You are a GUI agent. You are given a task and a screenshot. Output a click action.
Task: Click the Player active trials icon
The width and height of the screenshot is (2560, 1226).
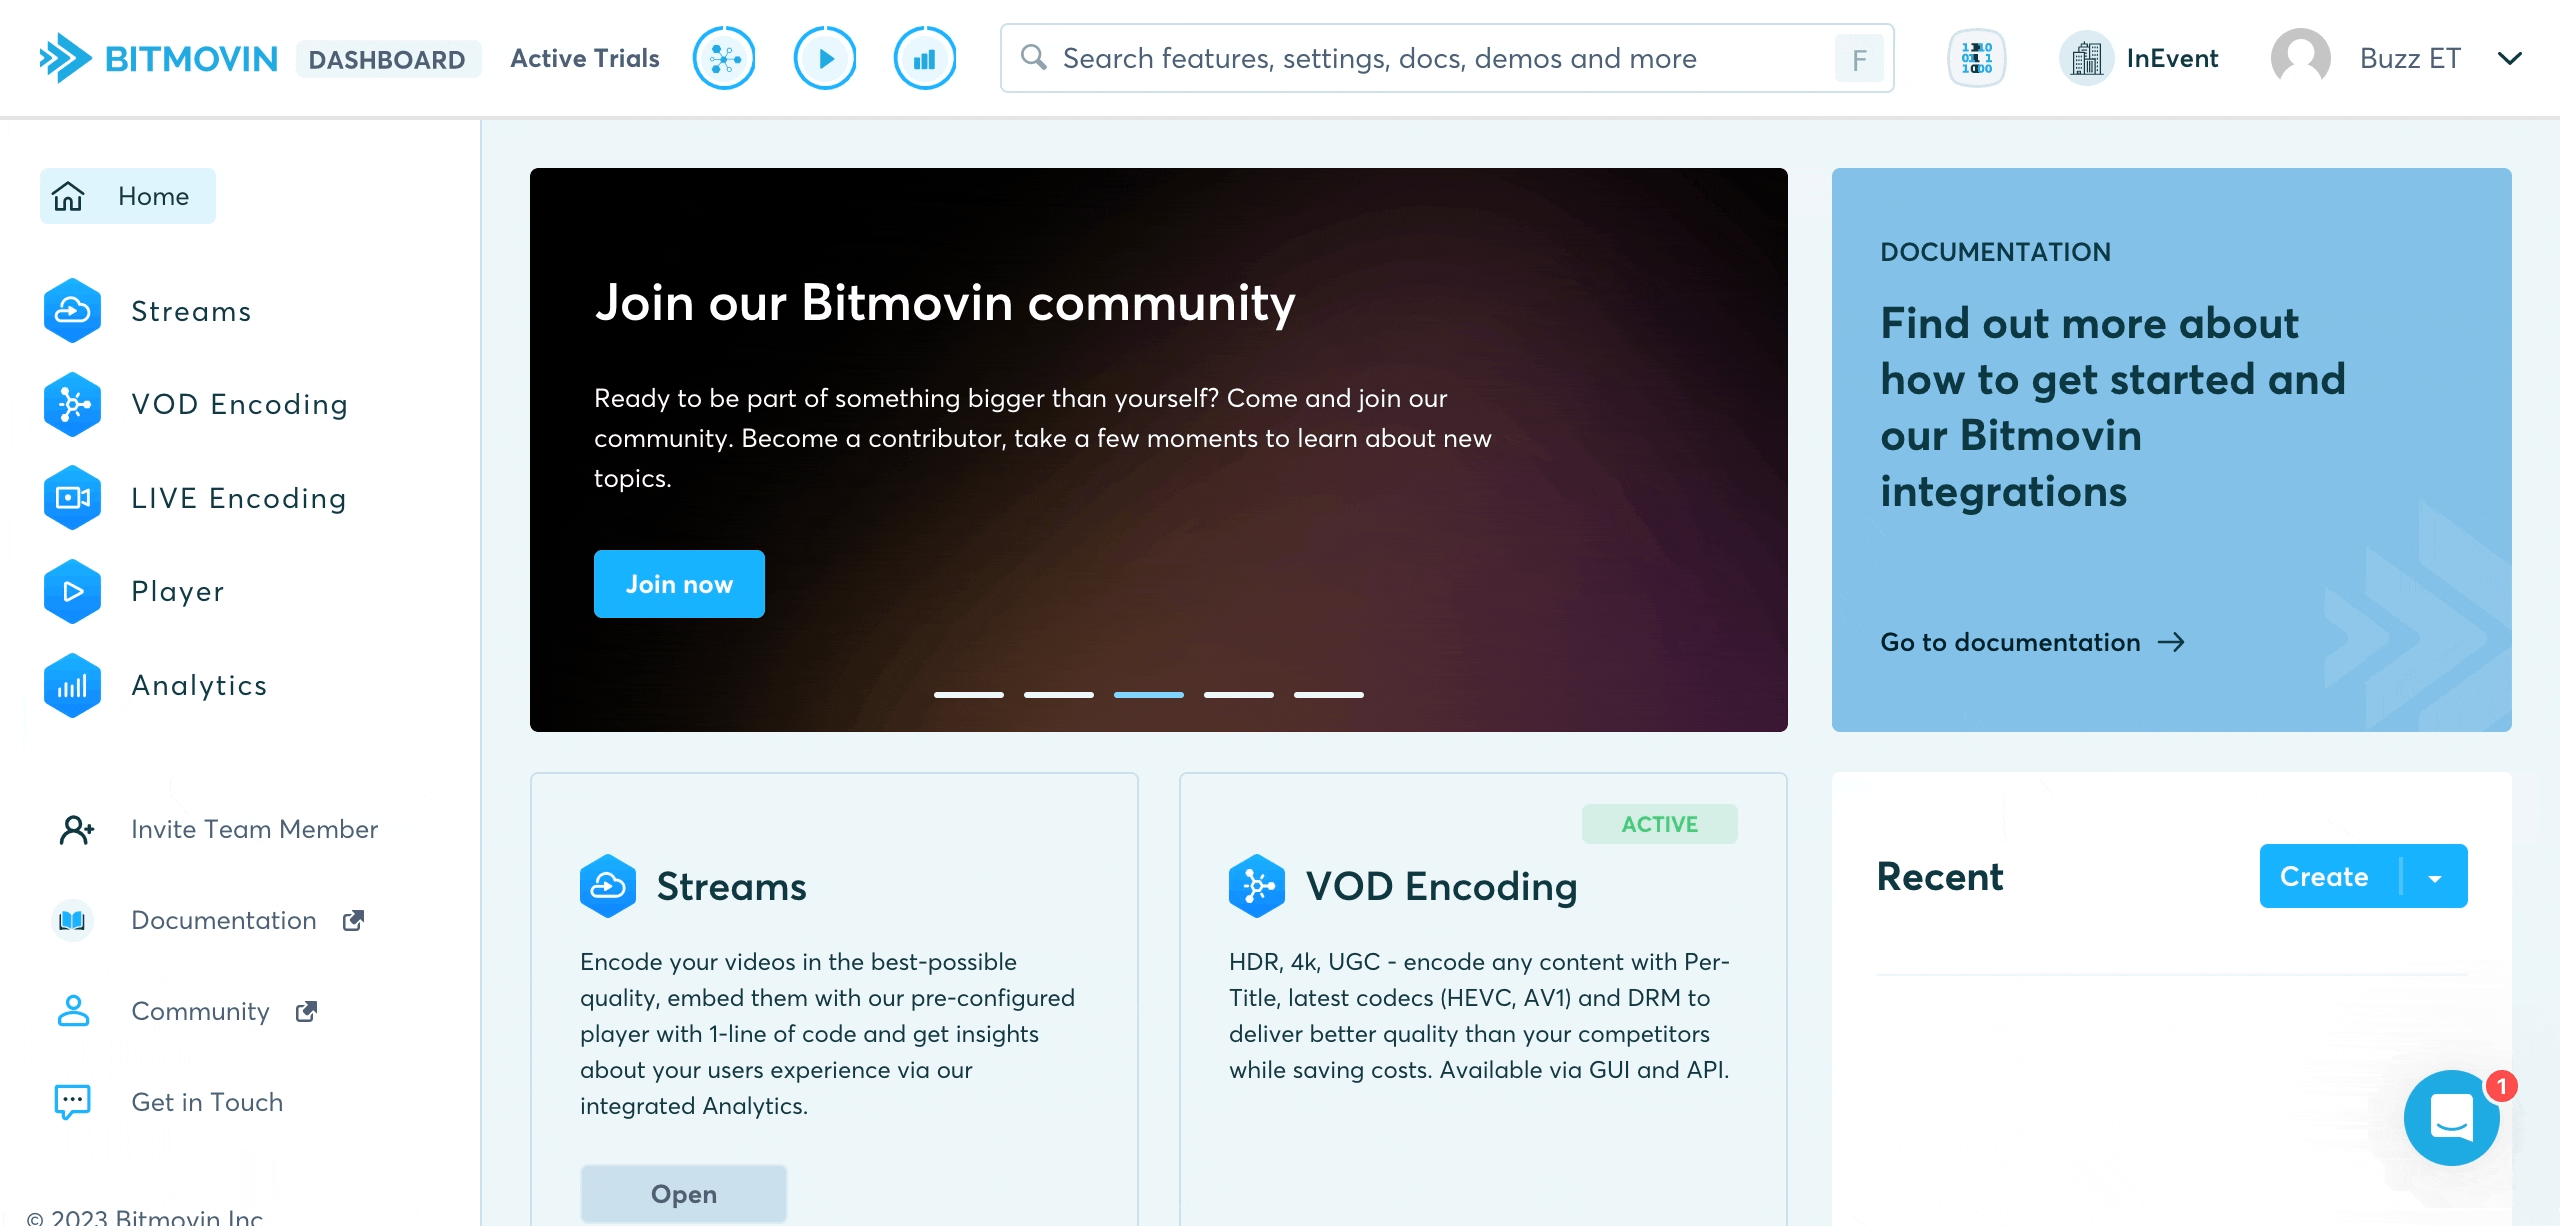(823, 57)
